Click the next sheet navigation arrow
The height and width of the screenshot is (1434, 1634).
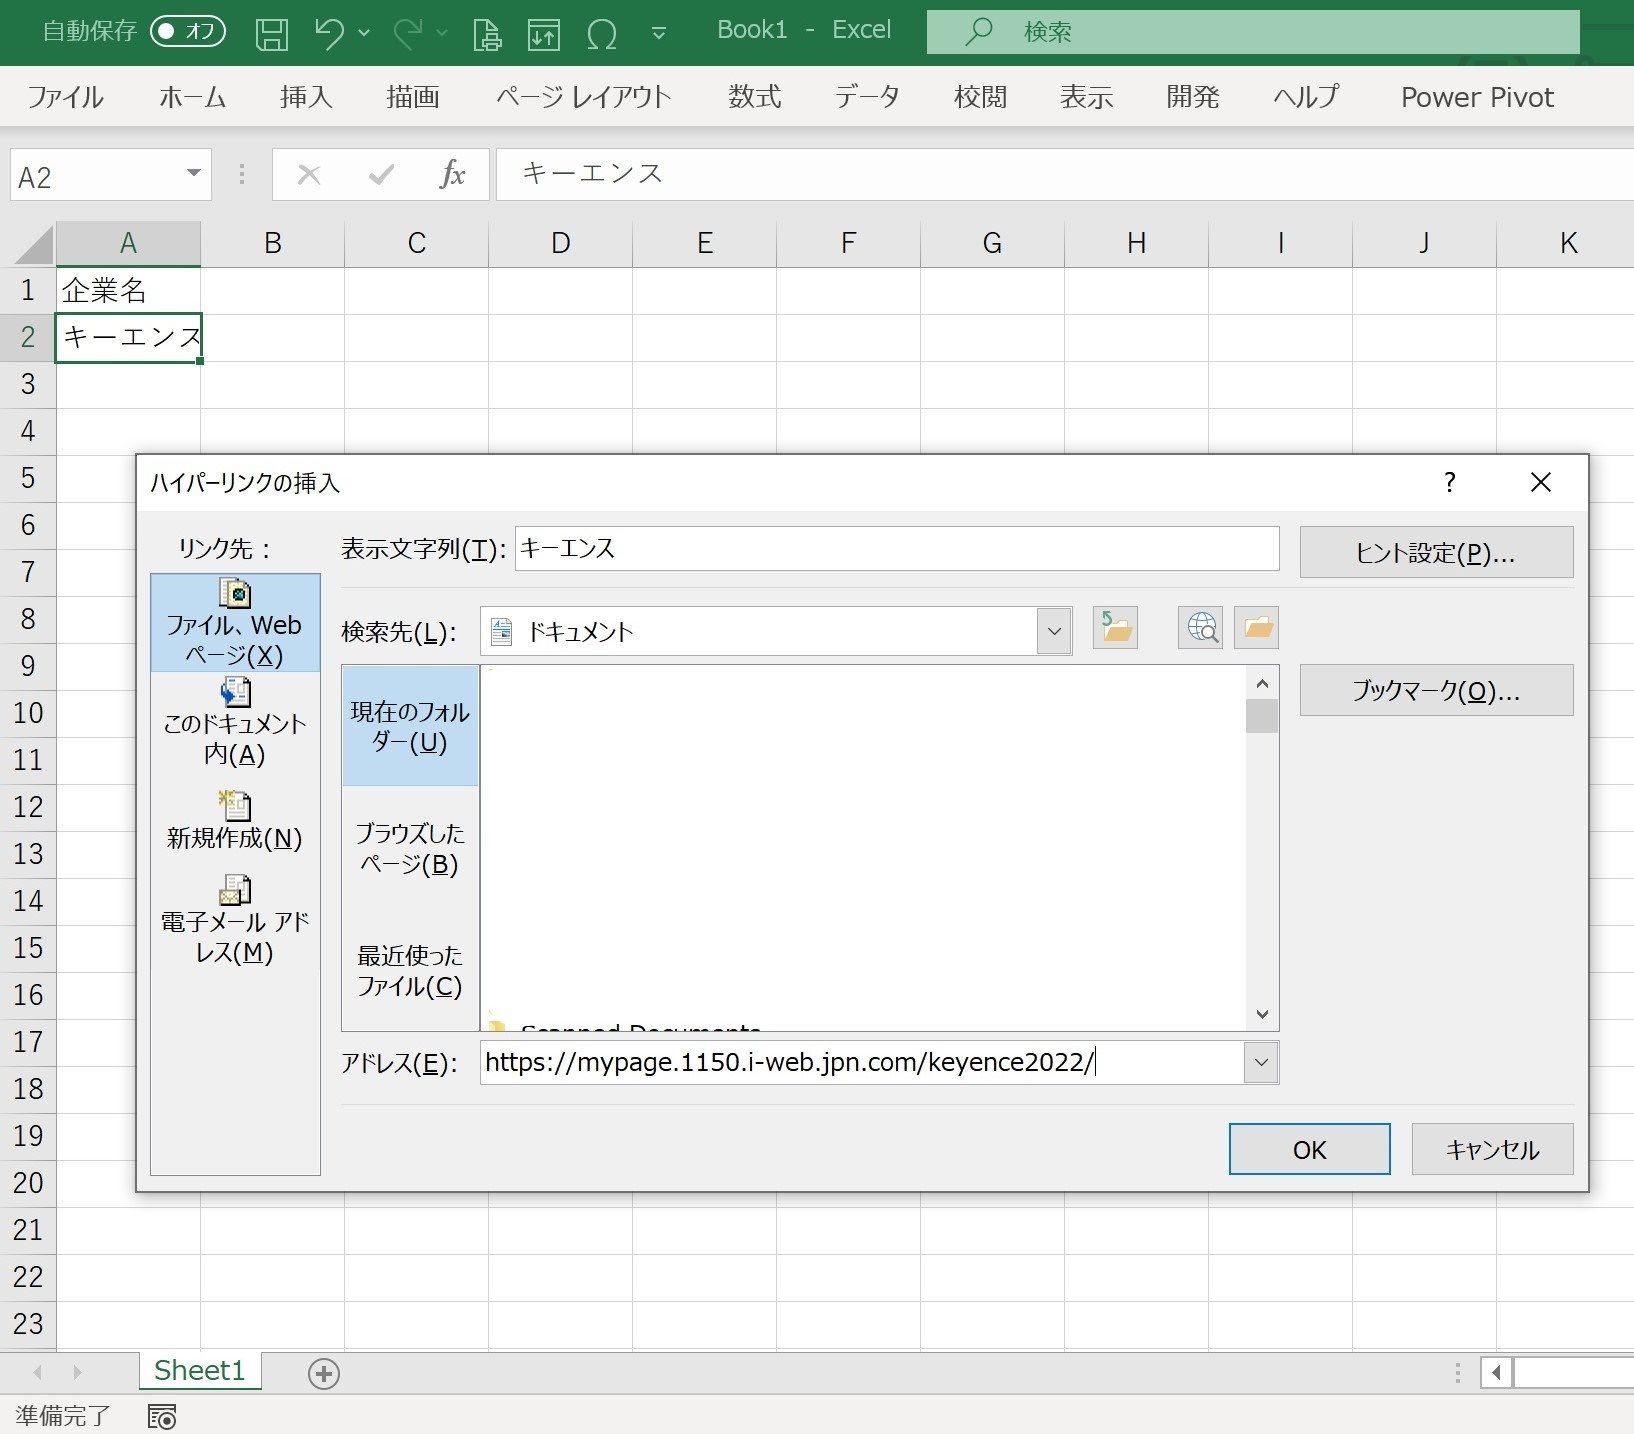(x=77, y=1373)
